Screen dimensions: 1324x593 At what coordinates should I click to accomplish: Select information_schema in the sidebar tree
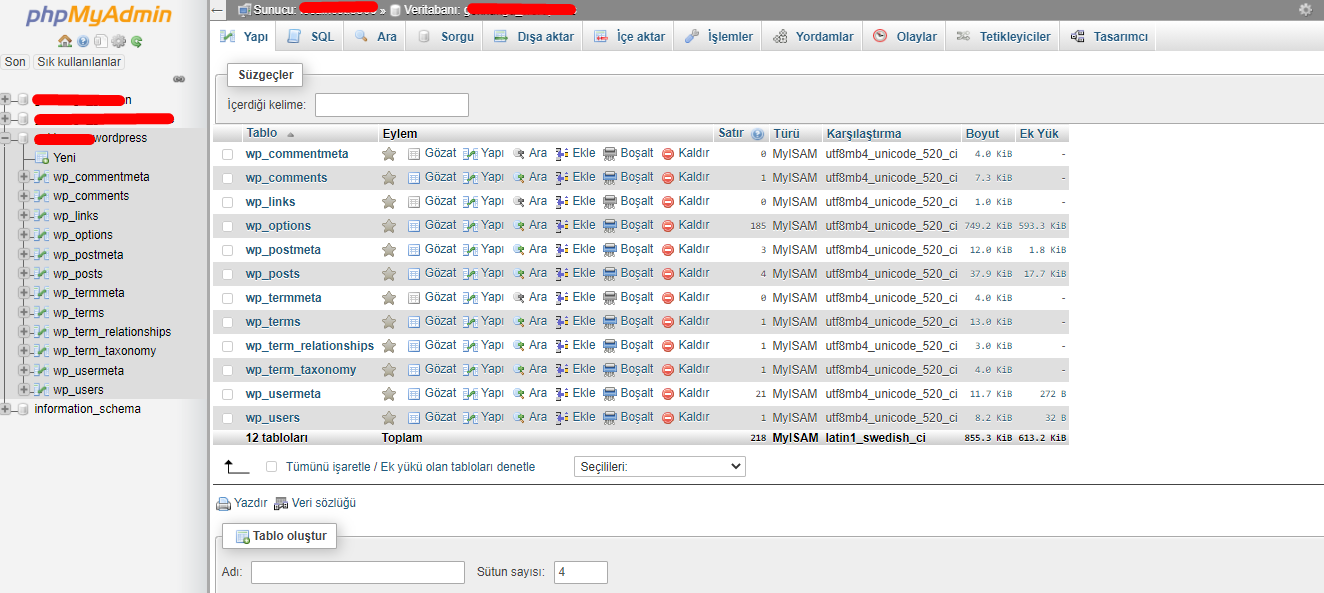click(88, 409)
